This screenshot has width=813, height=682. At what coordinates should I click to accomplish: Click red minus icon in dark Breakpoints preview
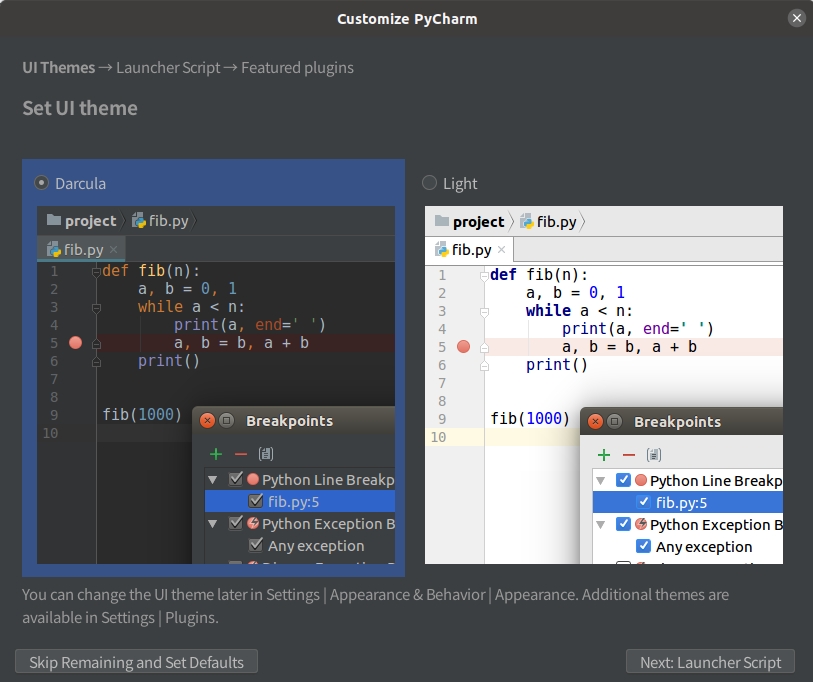click(x=240, y=454)
